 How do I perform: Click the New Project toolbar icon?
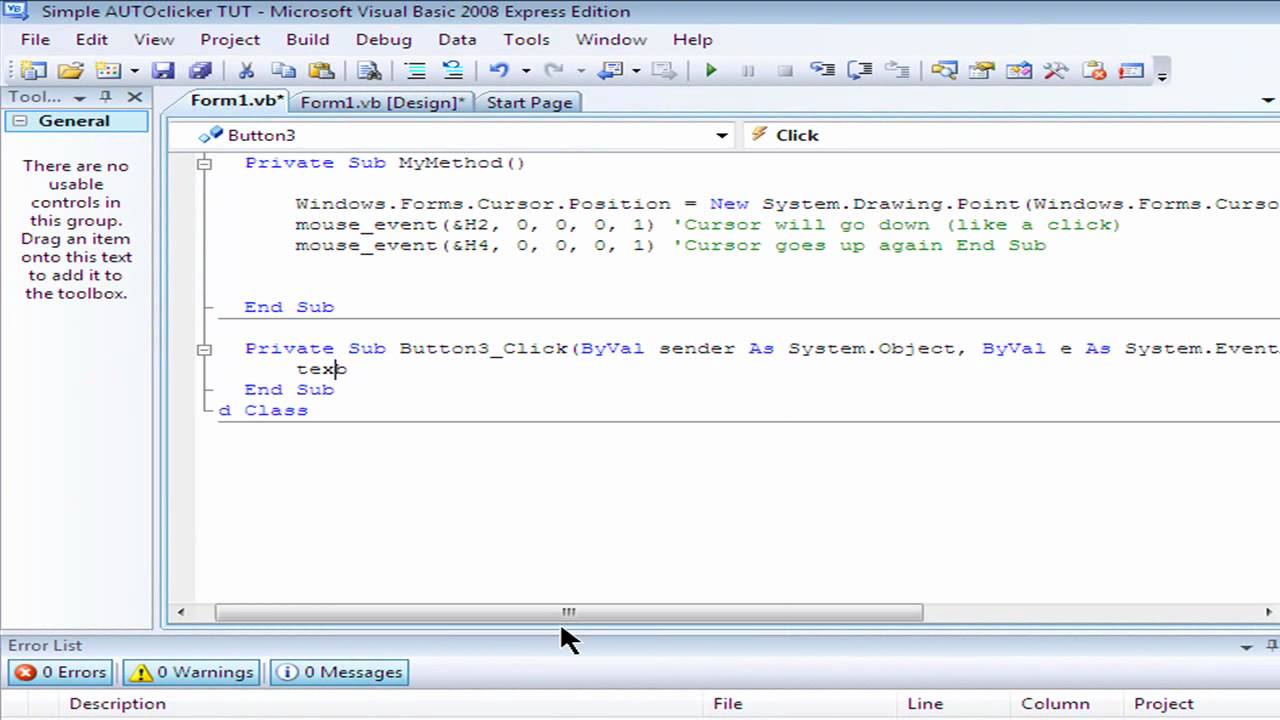(33, 71)
